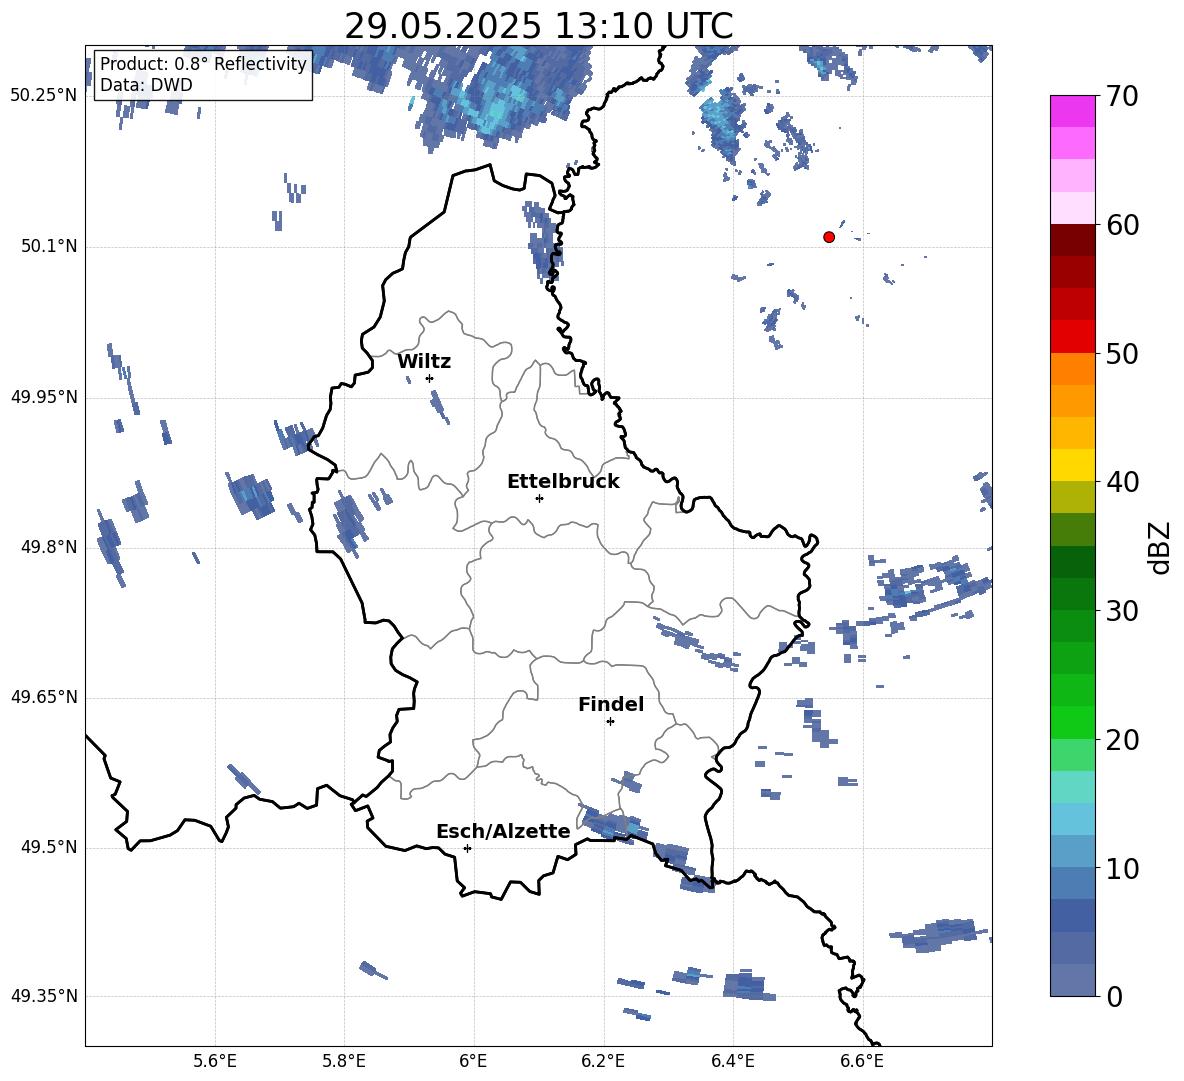The image size is (1184, 1081).
Task: Click the Wiltz city label
Action: [x=424, y=362]
